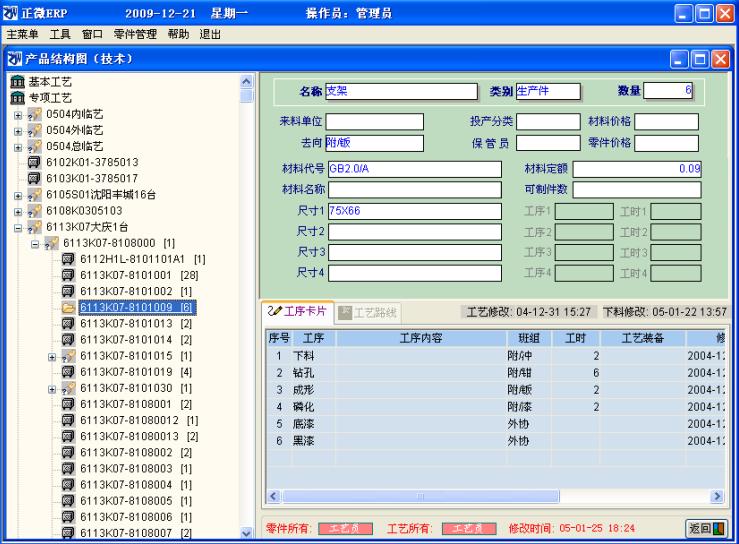
Task: Click the part icon for 6113K07-8101014
Action: [68, 340]
